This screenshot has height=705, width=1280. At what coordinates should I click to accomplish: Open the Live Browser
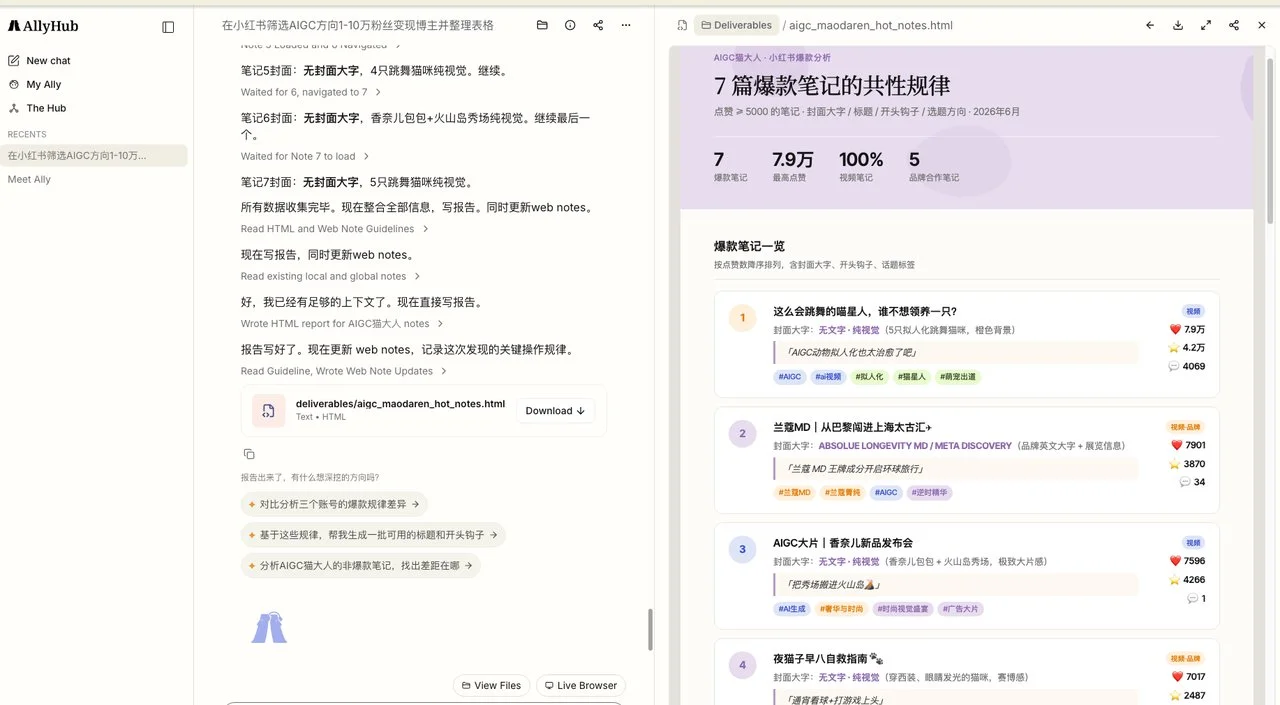point(581,685)
